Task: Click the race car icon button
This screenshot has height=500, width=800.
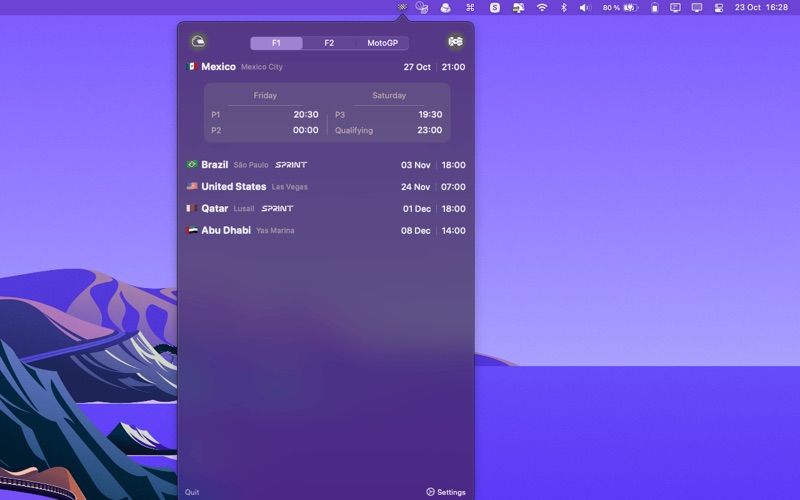Action: [455, 42]
